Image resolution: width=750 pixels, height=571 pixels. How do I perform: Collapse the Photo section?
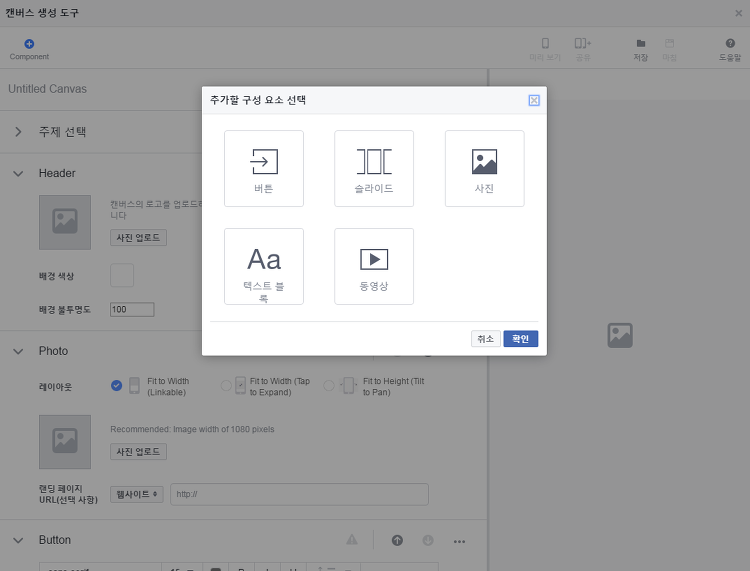(18, 351)
